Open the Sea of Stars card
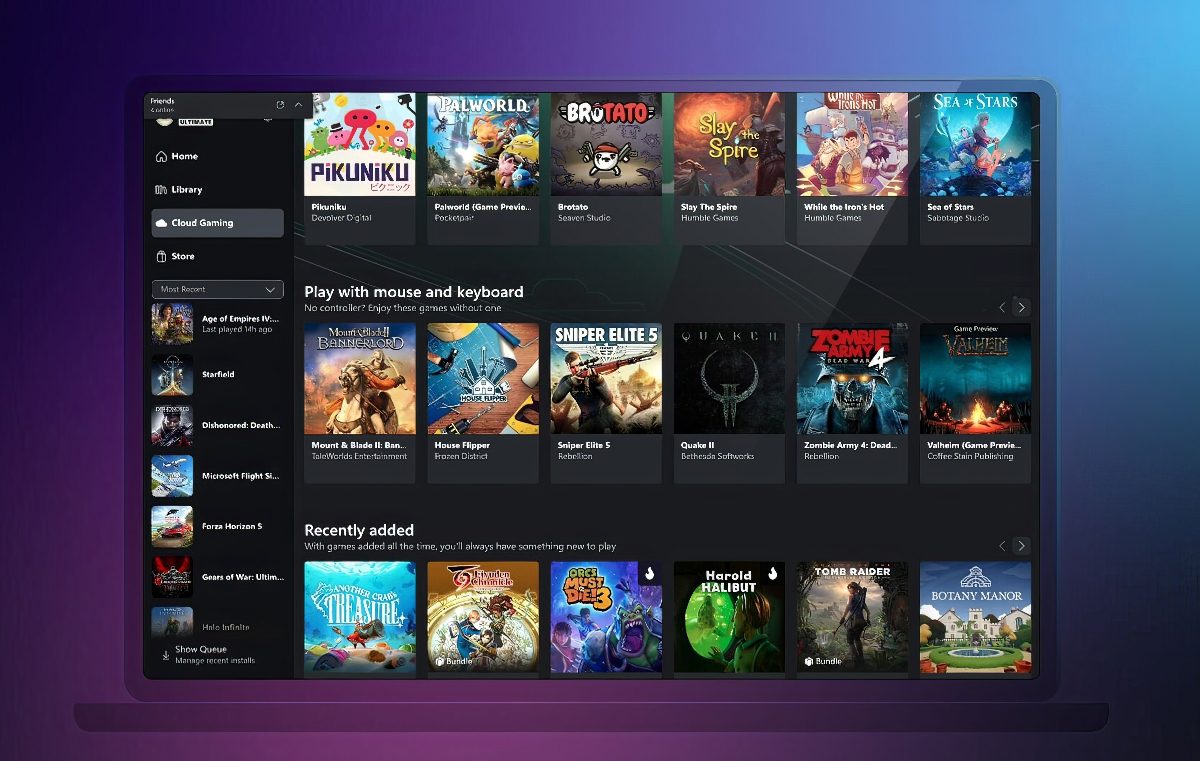Viewport: 1200px width, 761px height. [975, 168]
